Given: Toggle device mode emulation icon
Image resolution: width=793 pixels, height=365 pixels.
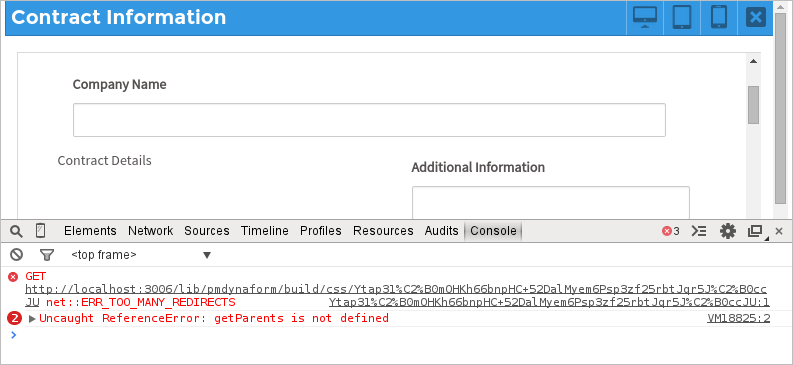Looking at the screenshot, I should (x=40, y=231).
